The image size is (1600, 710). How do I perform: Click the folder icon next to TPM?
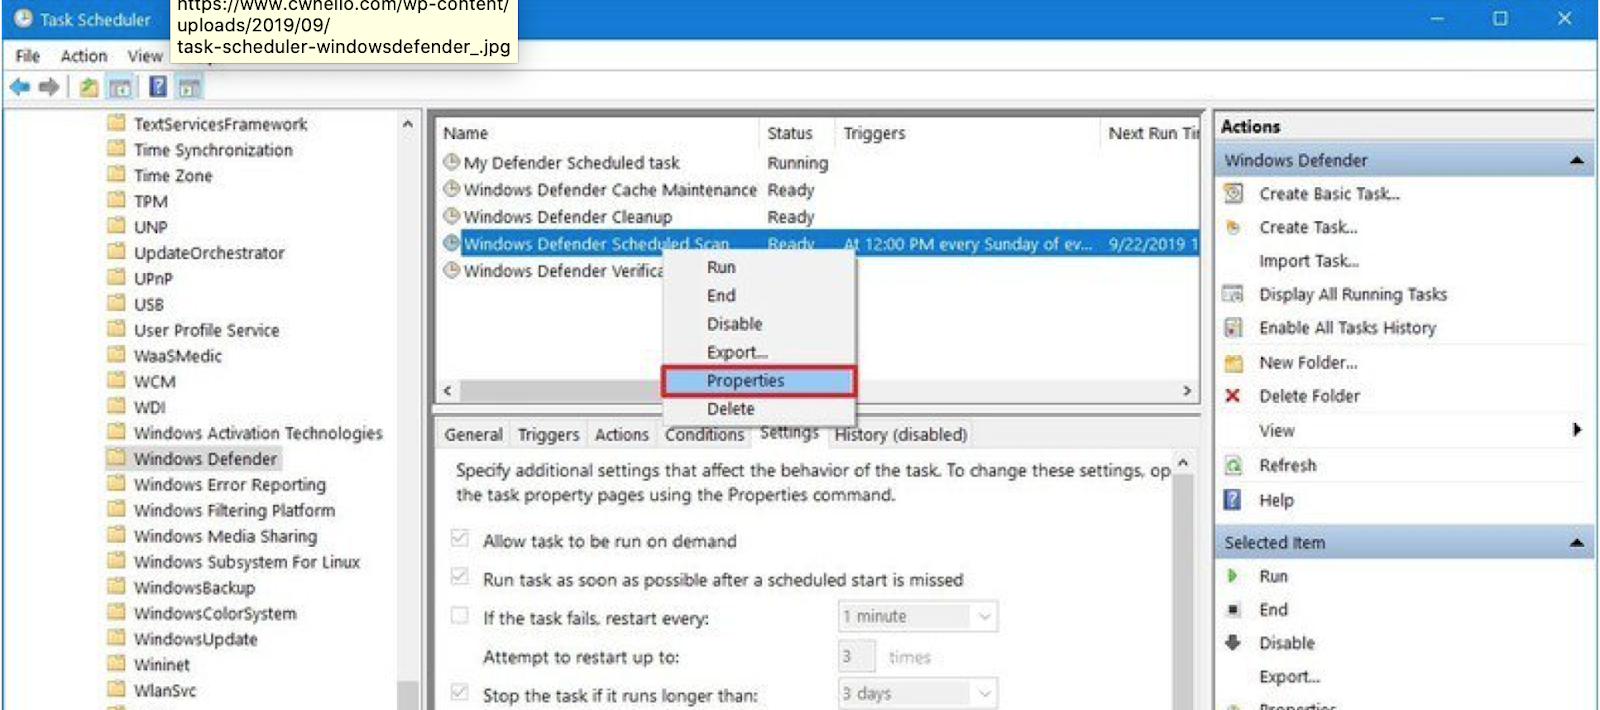pyautogui.click(x=117, y=200)
